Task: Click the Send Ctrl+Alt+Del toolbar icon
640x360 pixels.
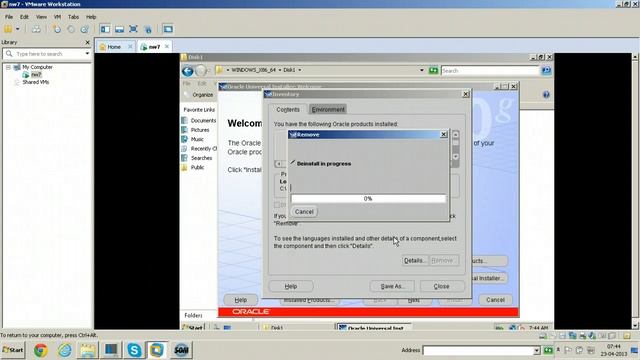Action: pyautogui.click(x=36, y=29)
